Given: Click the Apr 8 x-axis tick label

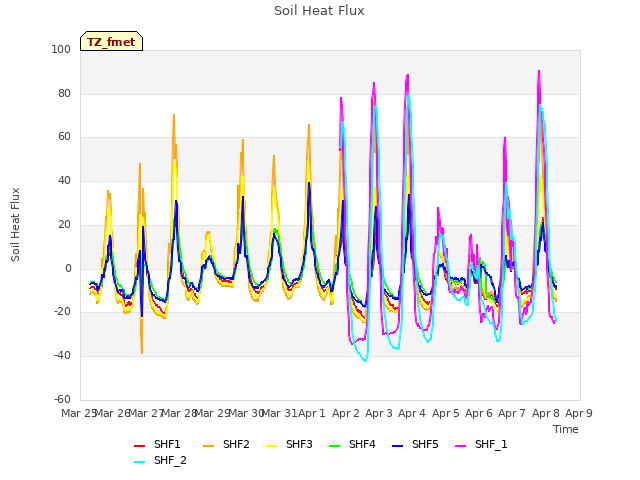Looking at the screenshot, I should click(x=546, y=413).
